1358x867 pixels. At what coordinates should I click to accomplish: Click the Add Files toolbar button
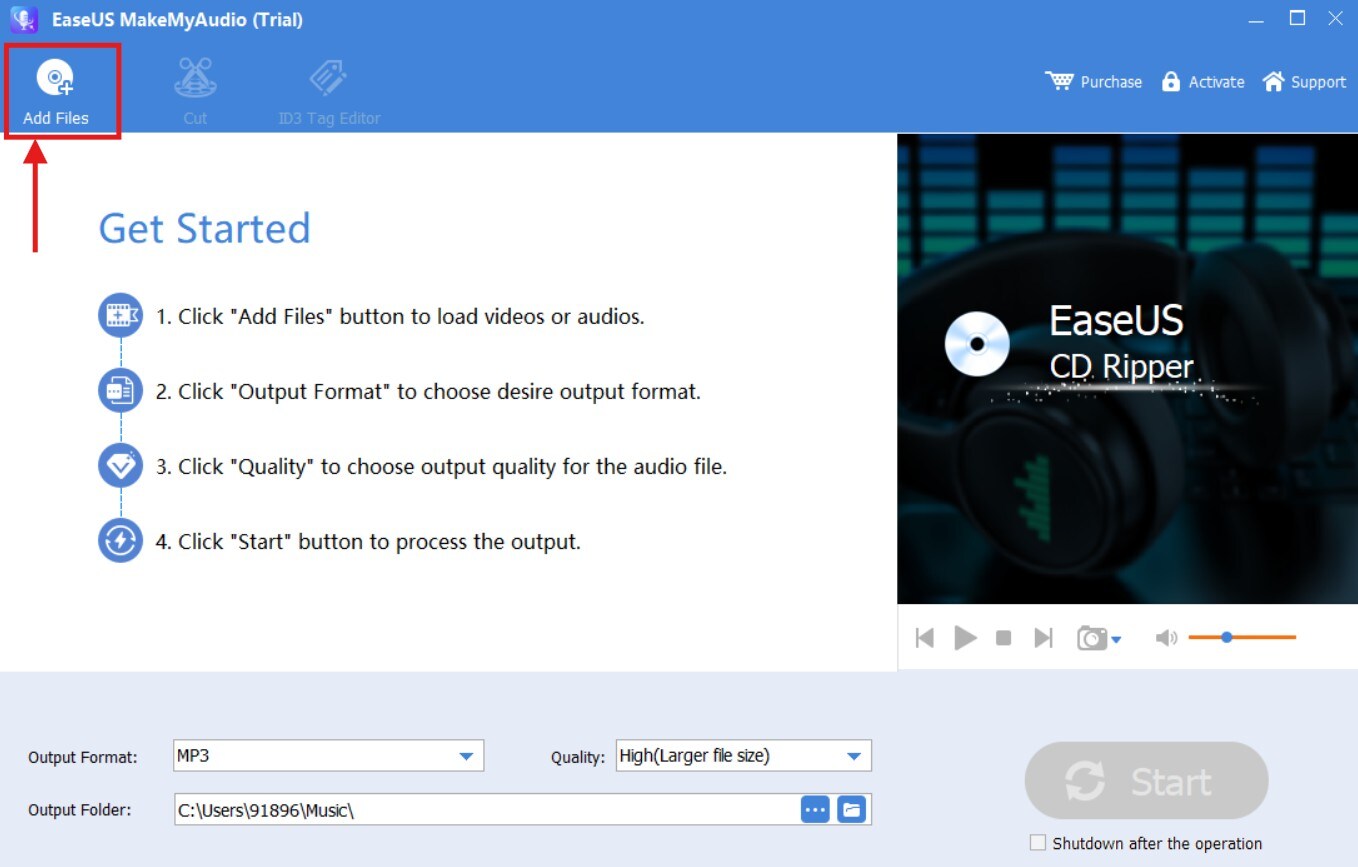[56, 92]
